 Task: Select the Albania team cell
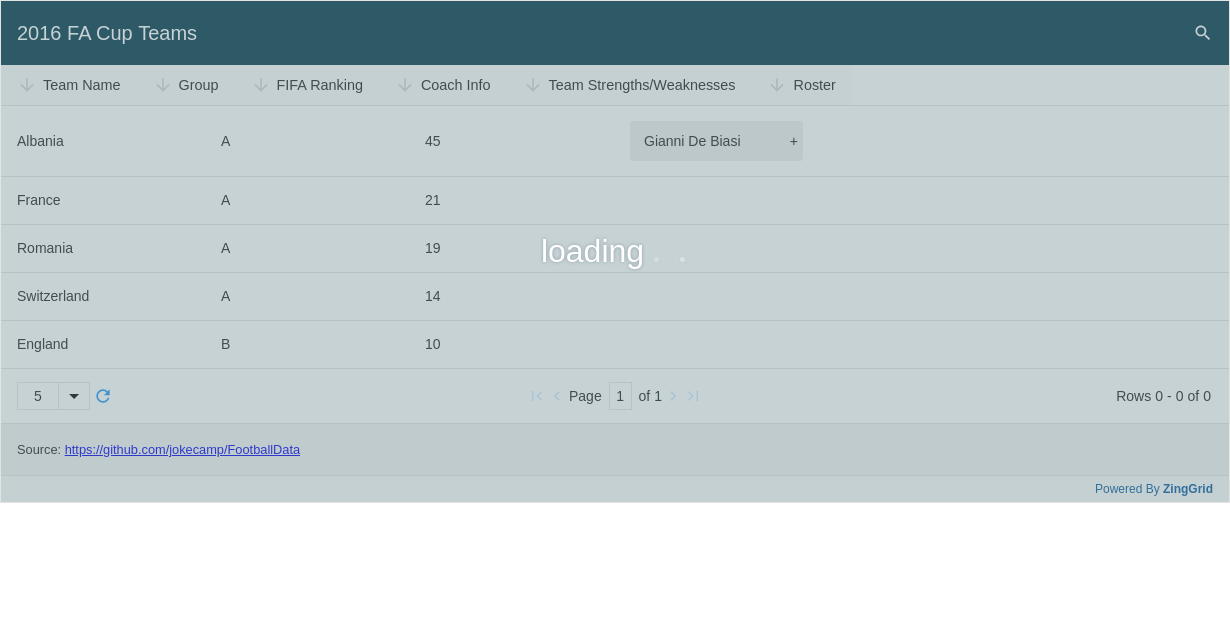click(103, 141)
